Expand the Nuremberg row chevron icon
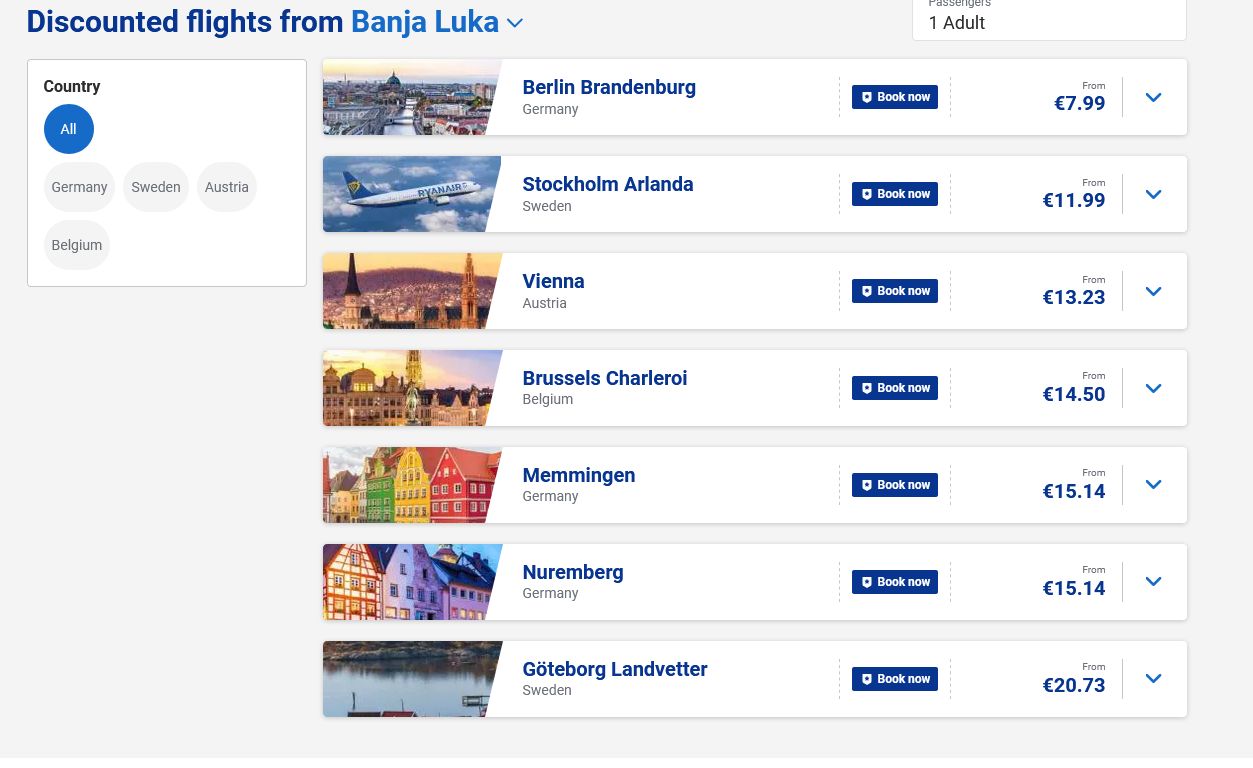This screenshot has width=1253, height=768. pyautogui.click(x=1153, y=582)
